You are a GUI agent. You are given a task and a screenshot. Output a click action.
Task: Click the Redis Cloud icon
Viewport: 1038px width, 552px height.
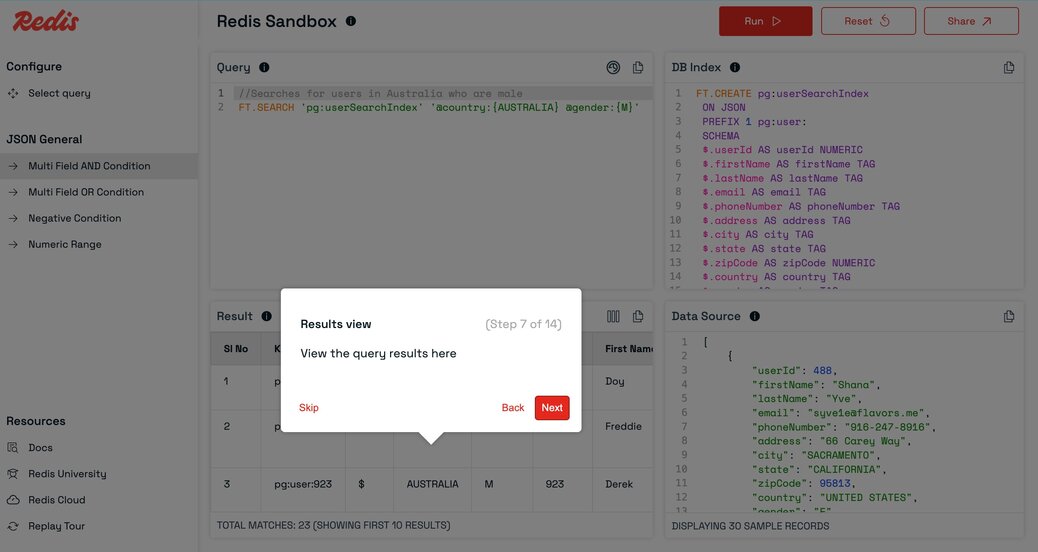[13, 500]
